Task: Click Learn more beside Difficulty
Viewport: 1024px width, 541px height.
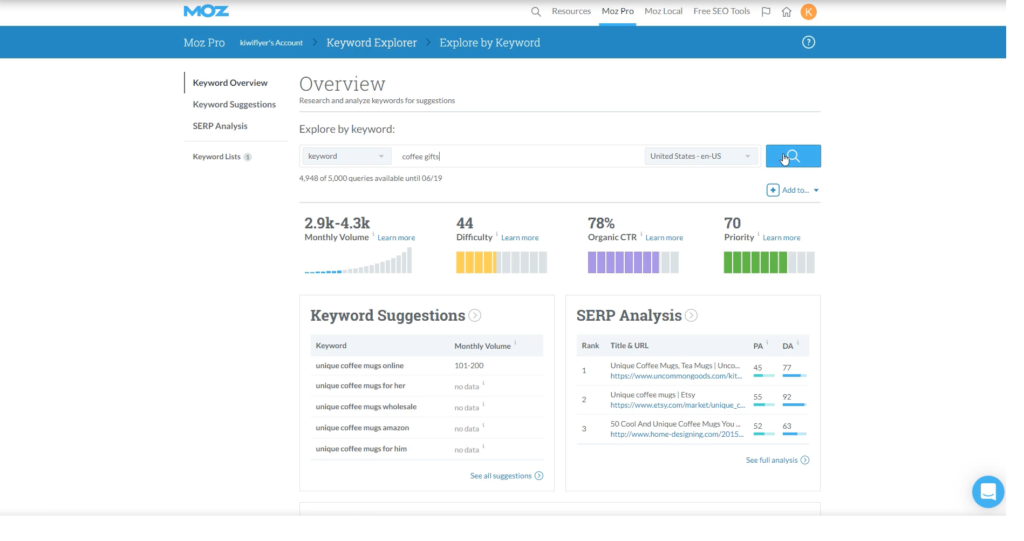Action: click(x=520, y=238)
